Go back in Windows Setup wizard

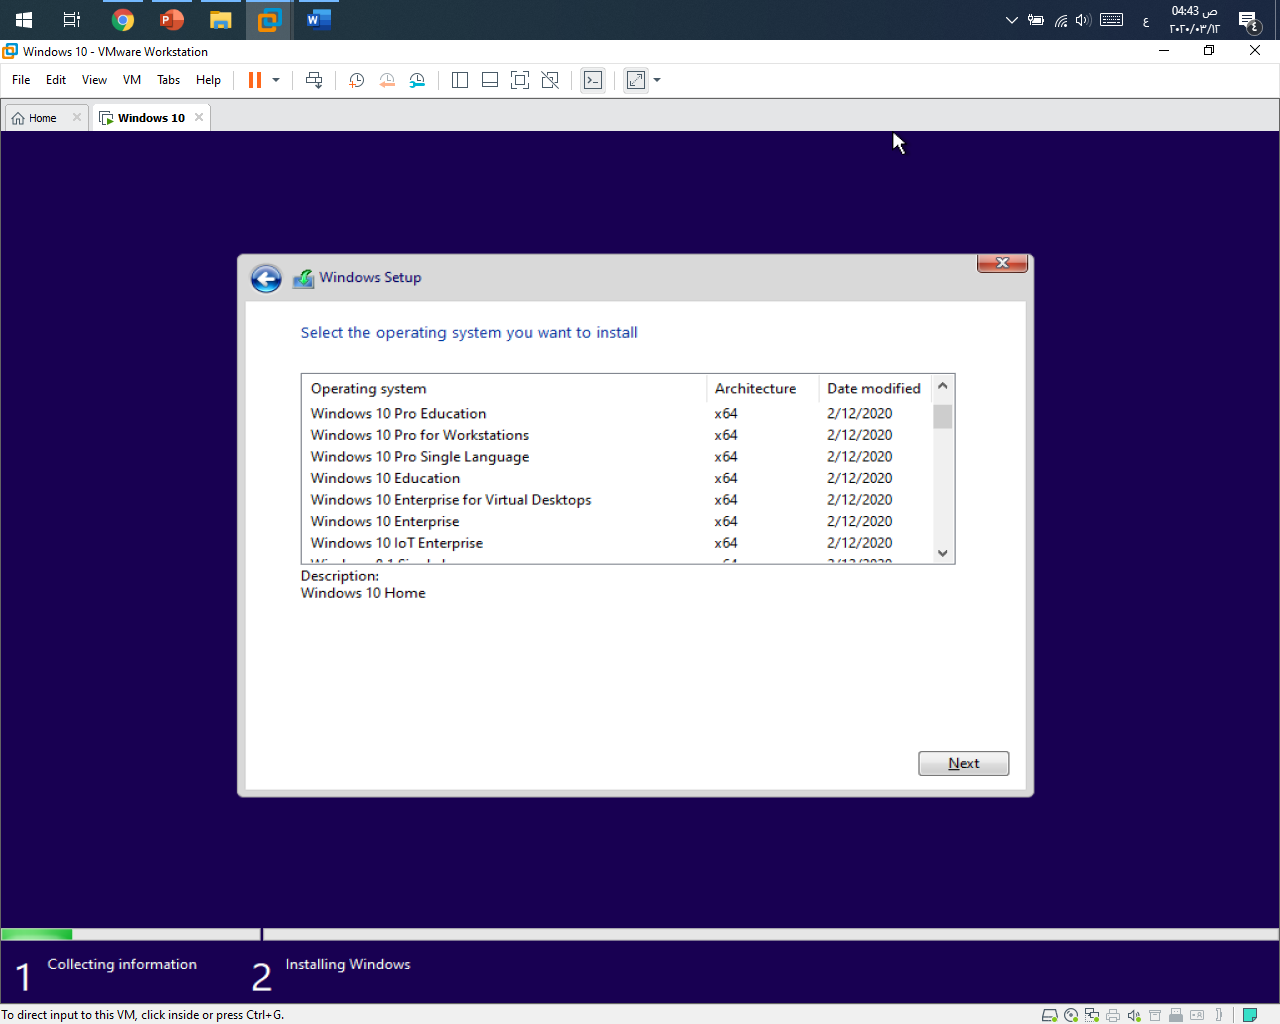click(x=266, y=279)
